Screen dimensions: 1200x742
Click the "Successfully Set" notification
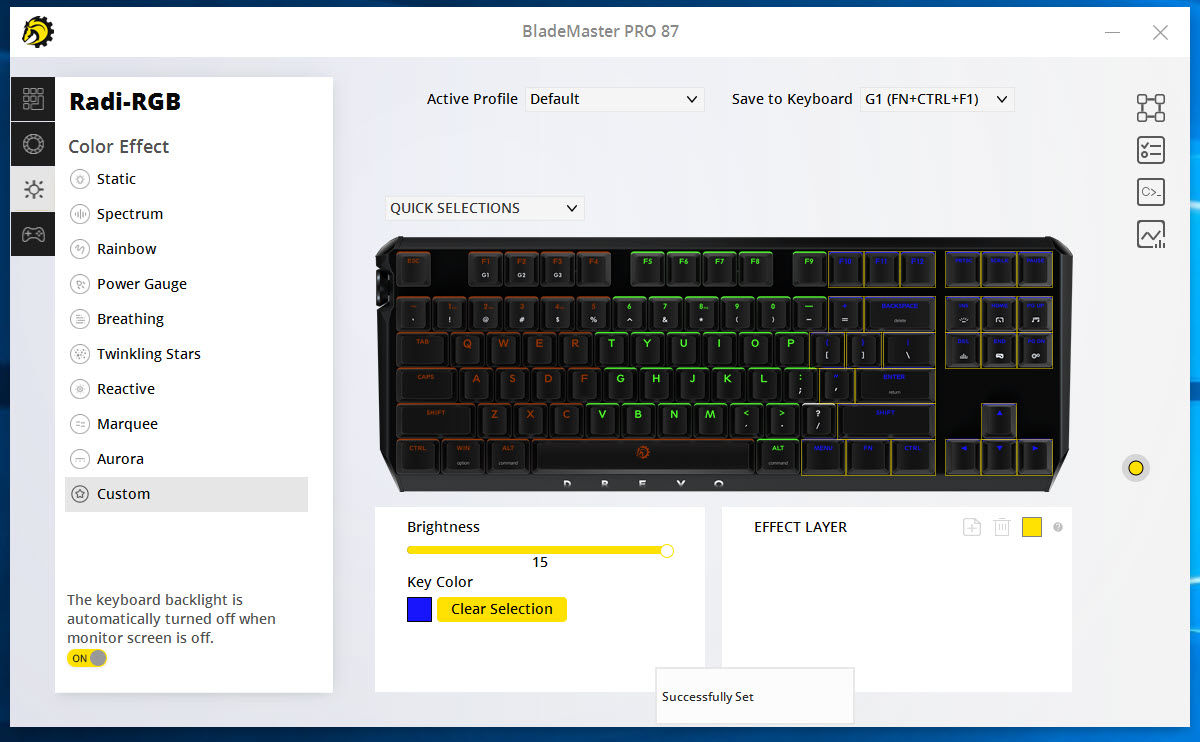(x=755, y=696)
